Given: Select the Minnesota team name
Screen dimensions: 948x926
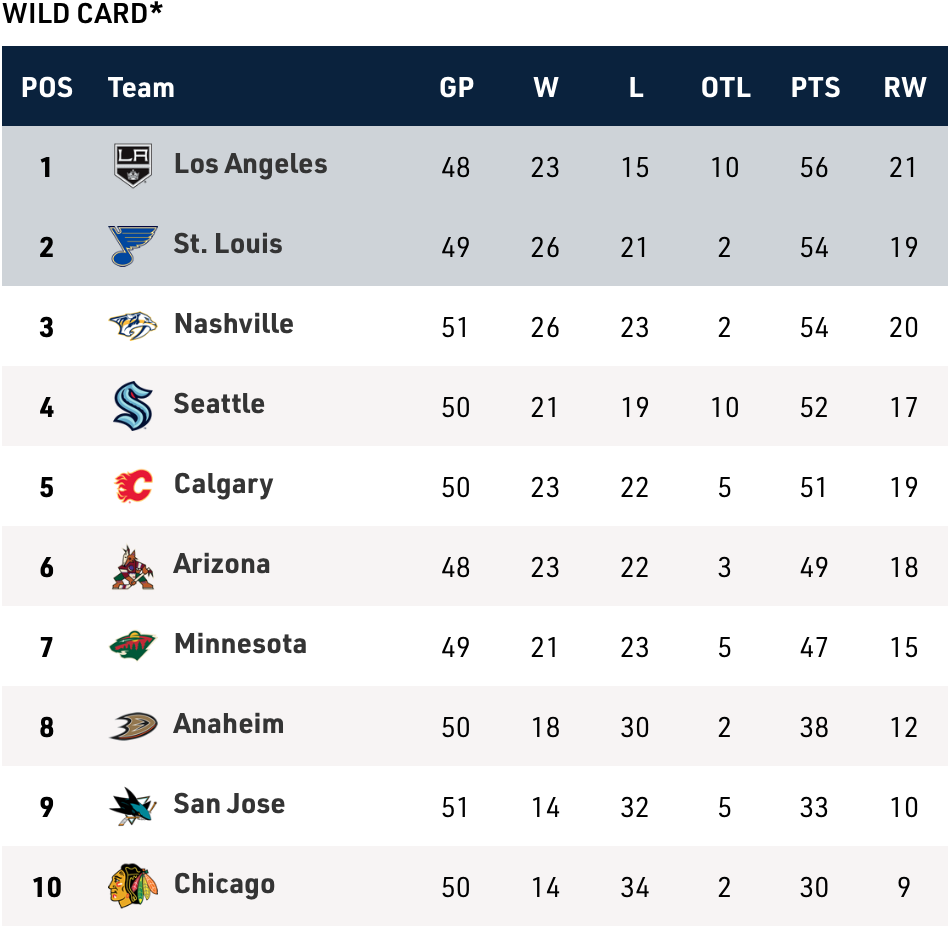Looking at the screenshot, I should click(240, 644).
